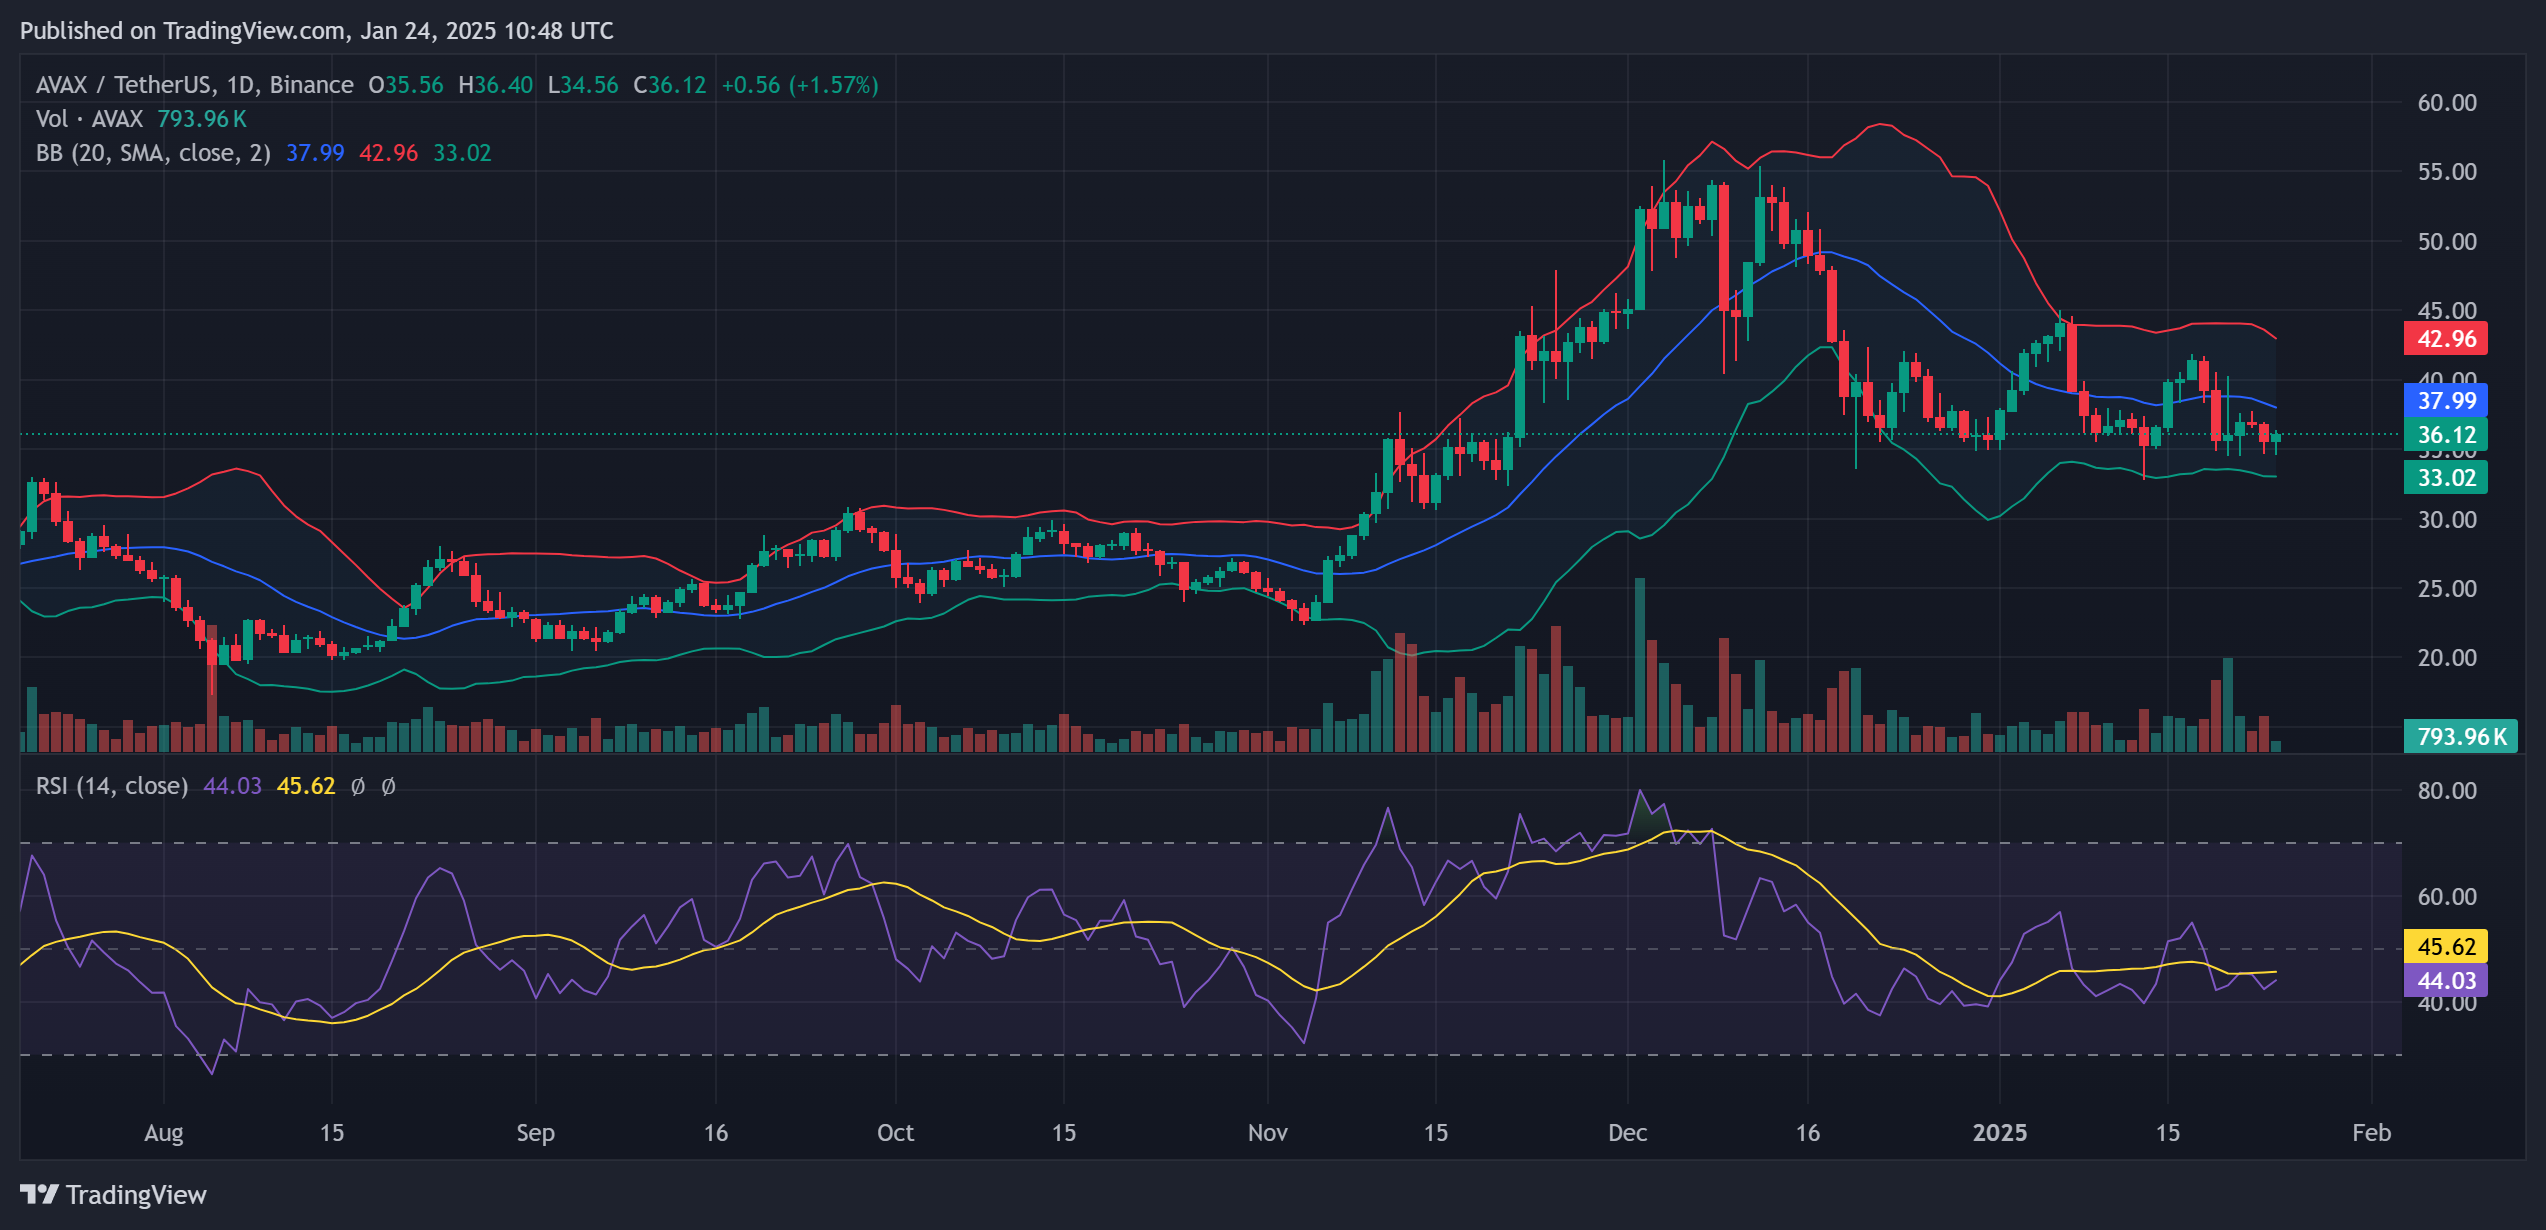The height and width of the screenshot is (1230, 2546).
Task: Click the C36.12 close value in legend
Action: [670, 85]
